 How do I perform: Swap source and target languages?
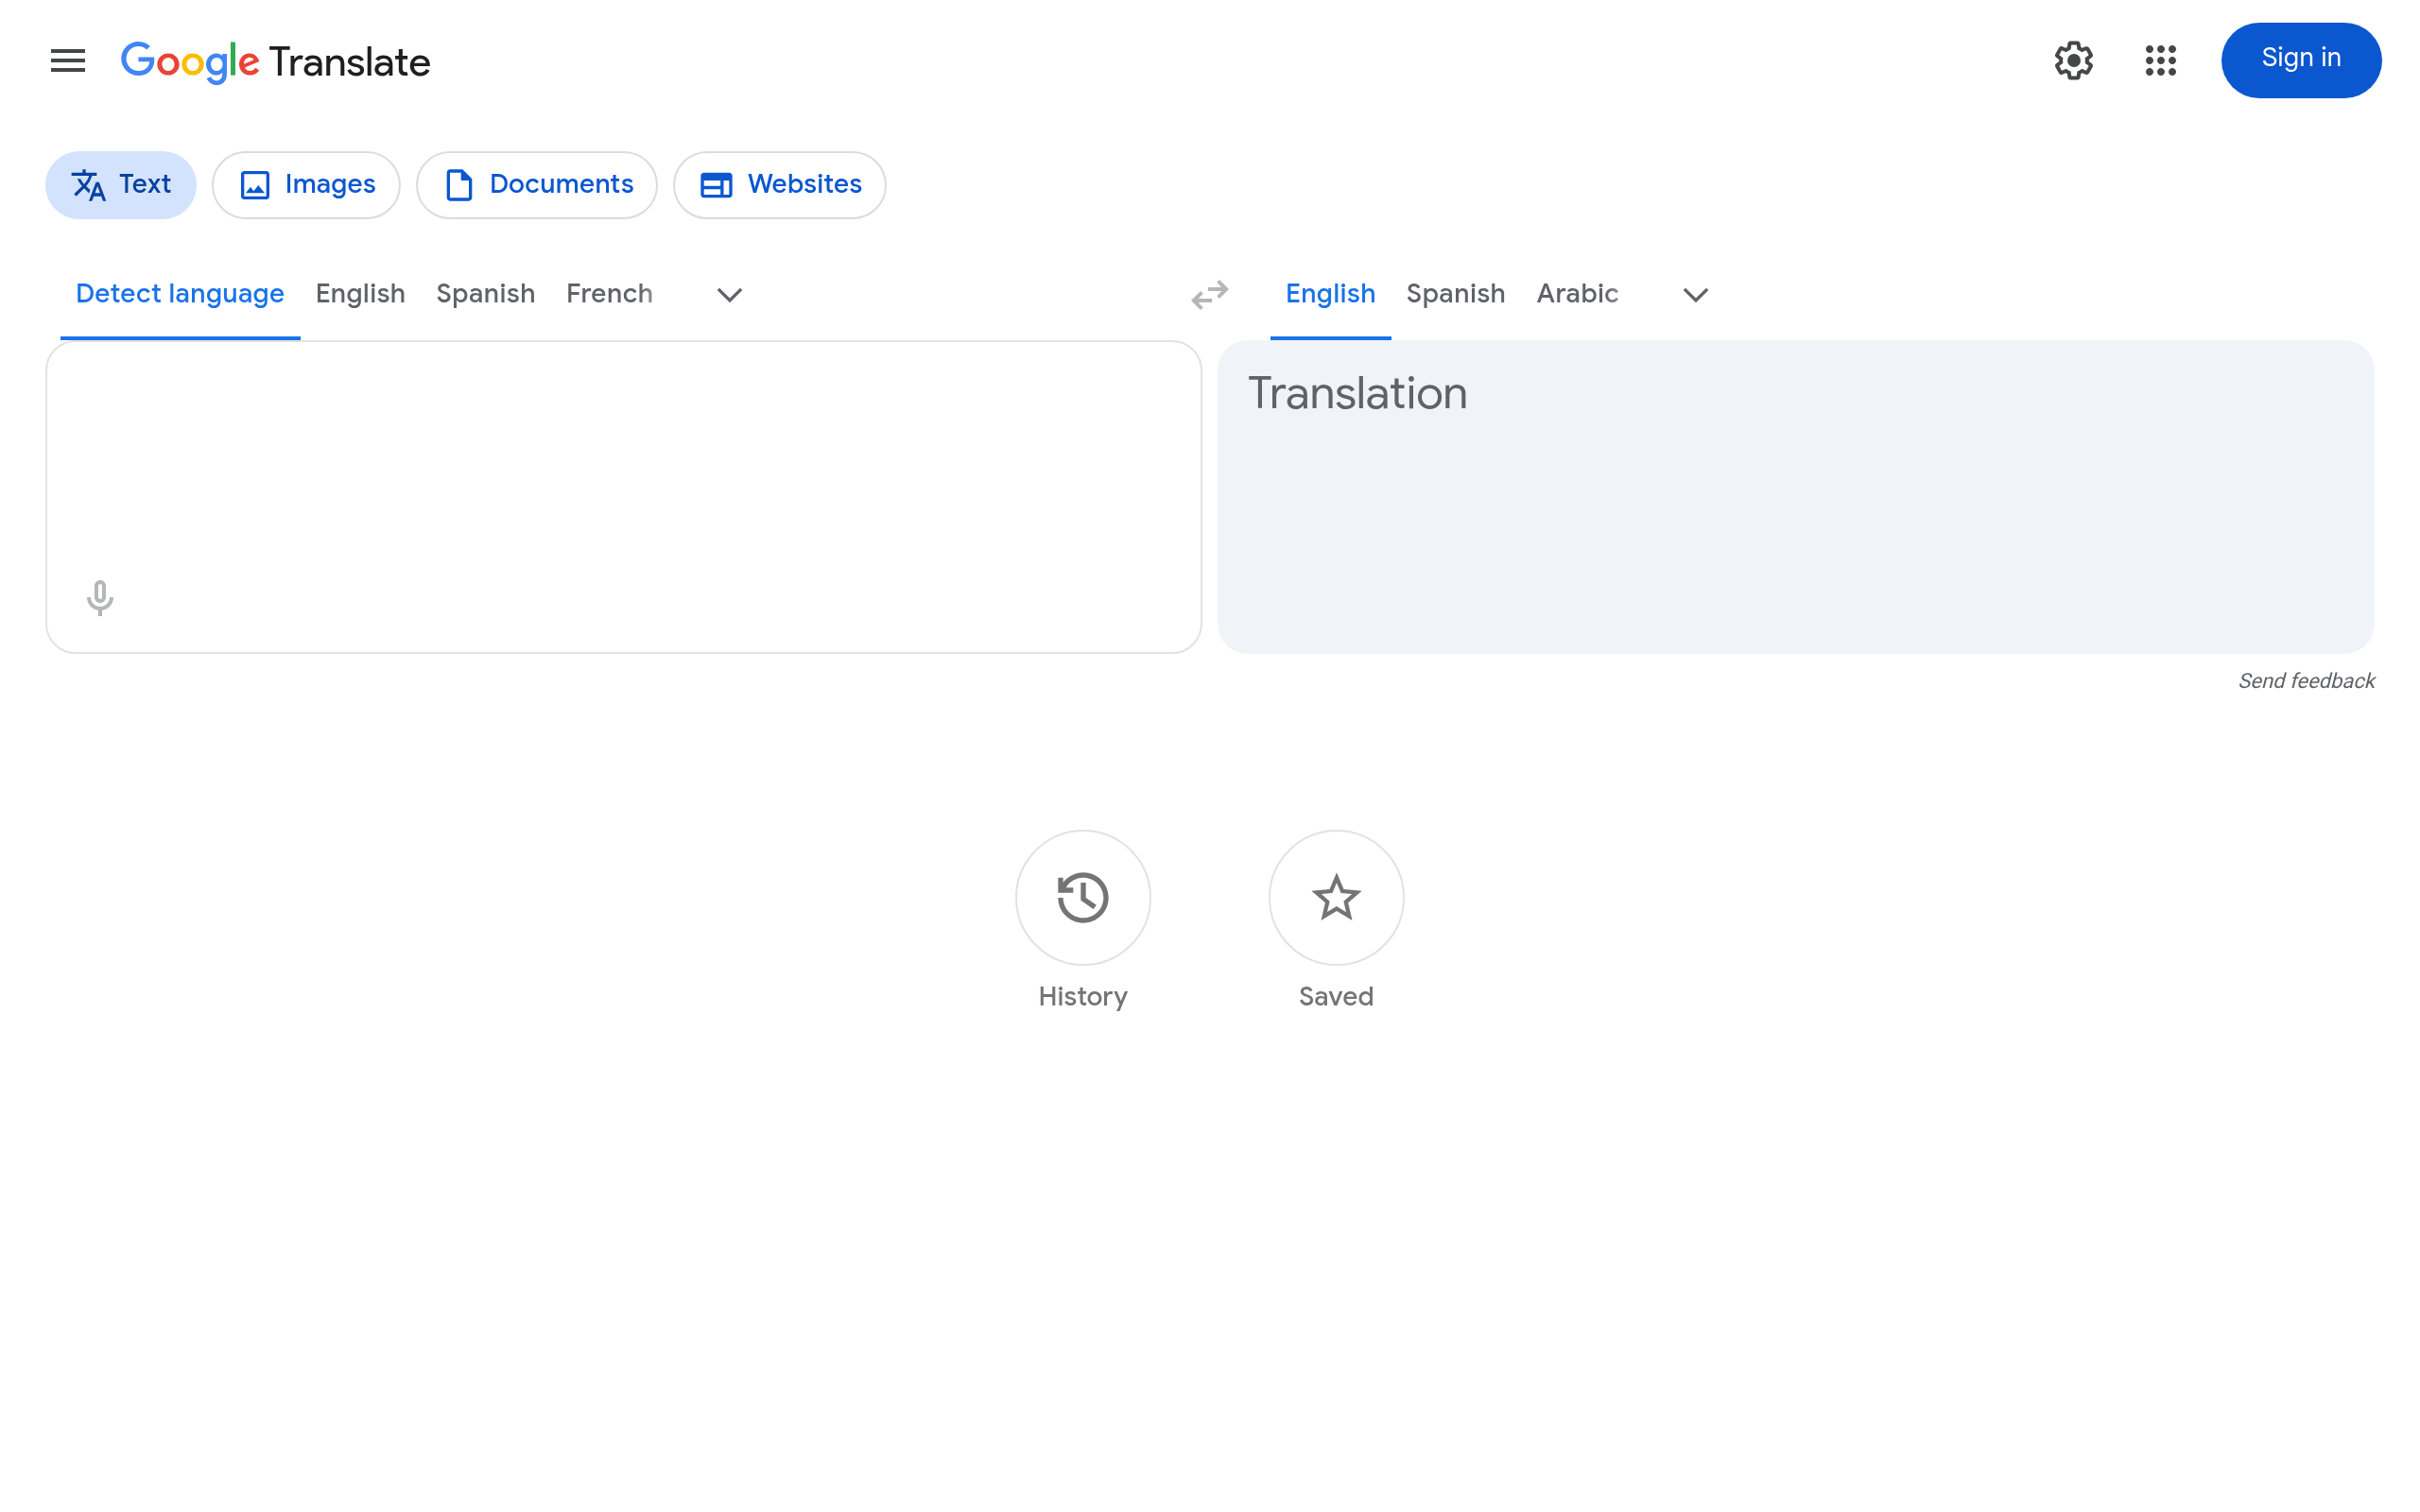pos(1209,295)
